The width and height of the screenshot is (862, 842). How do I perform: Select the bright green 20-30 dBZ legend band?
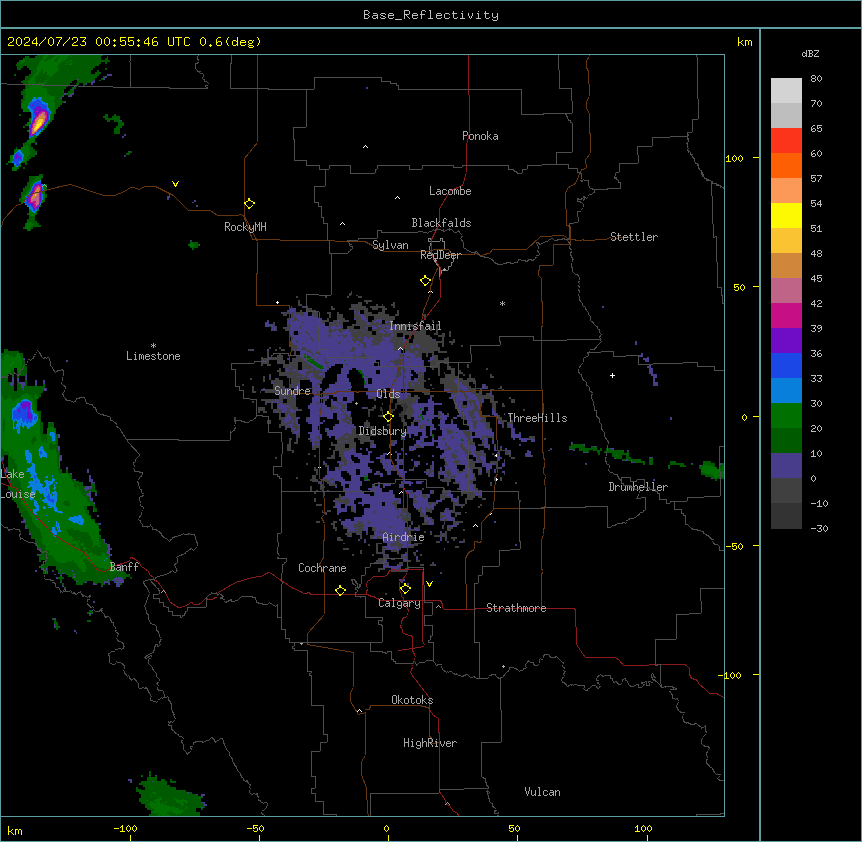[786, 416]
